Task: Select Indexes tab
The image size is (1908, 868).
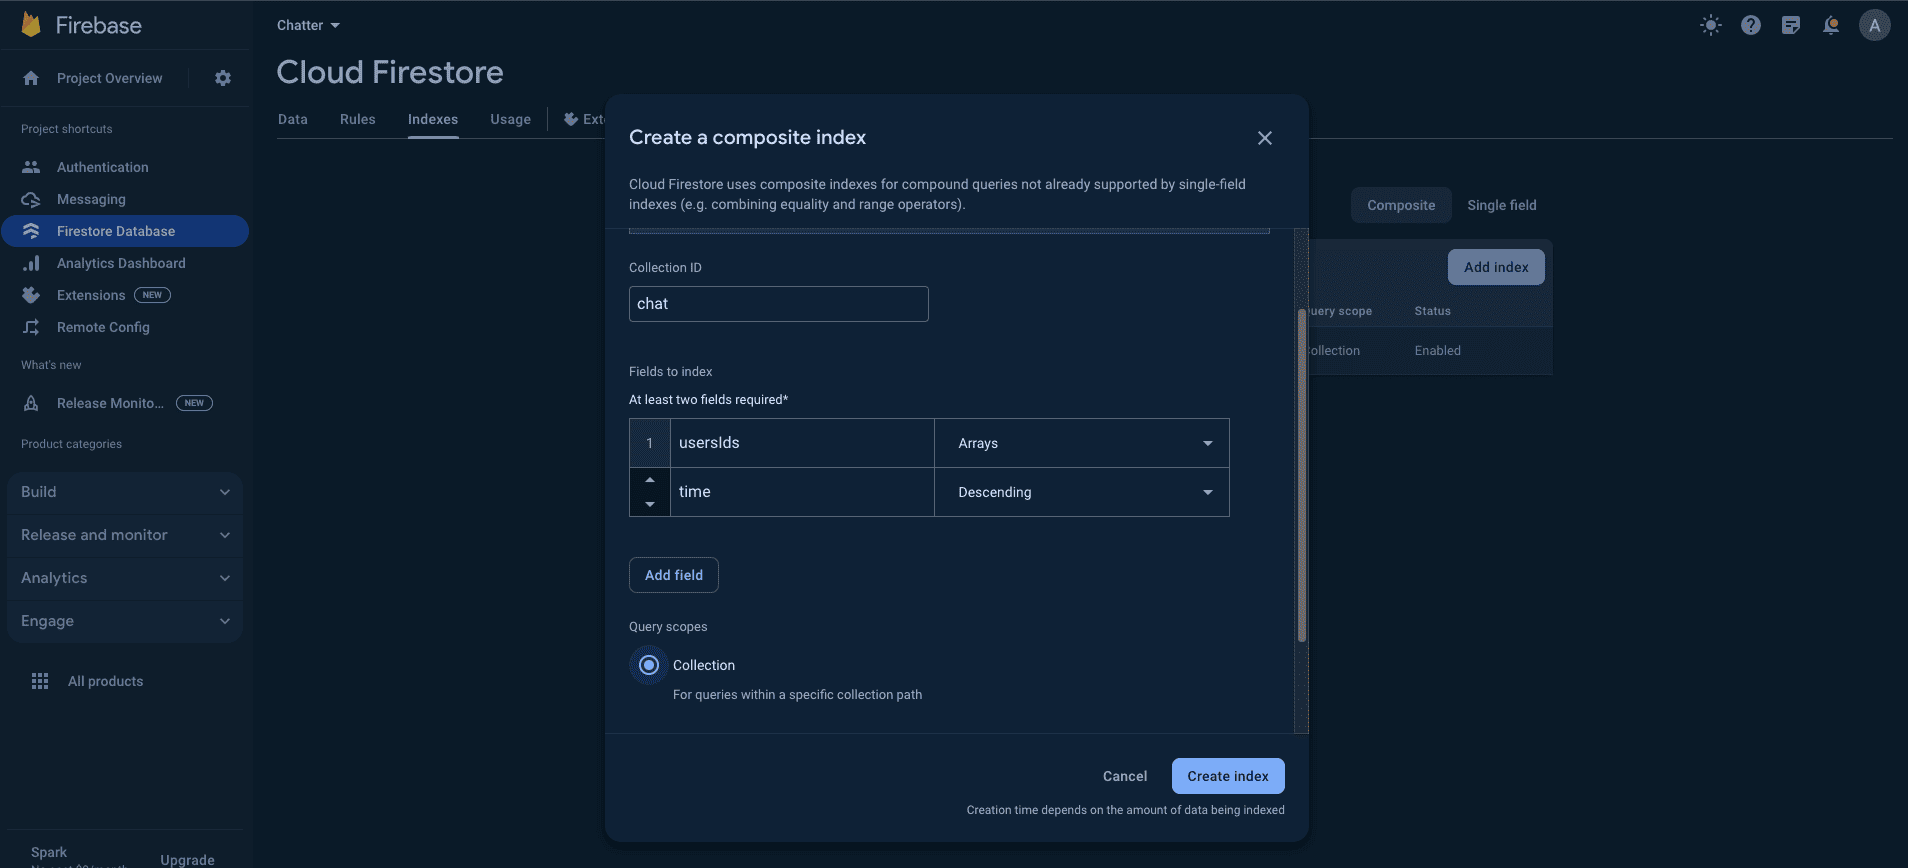Action: pyautogui.click(x=433, y=119)
